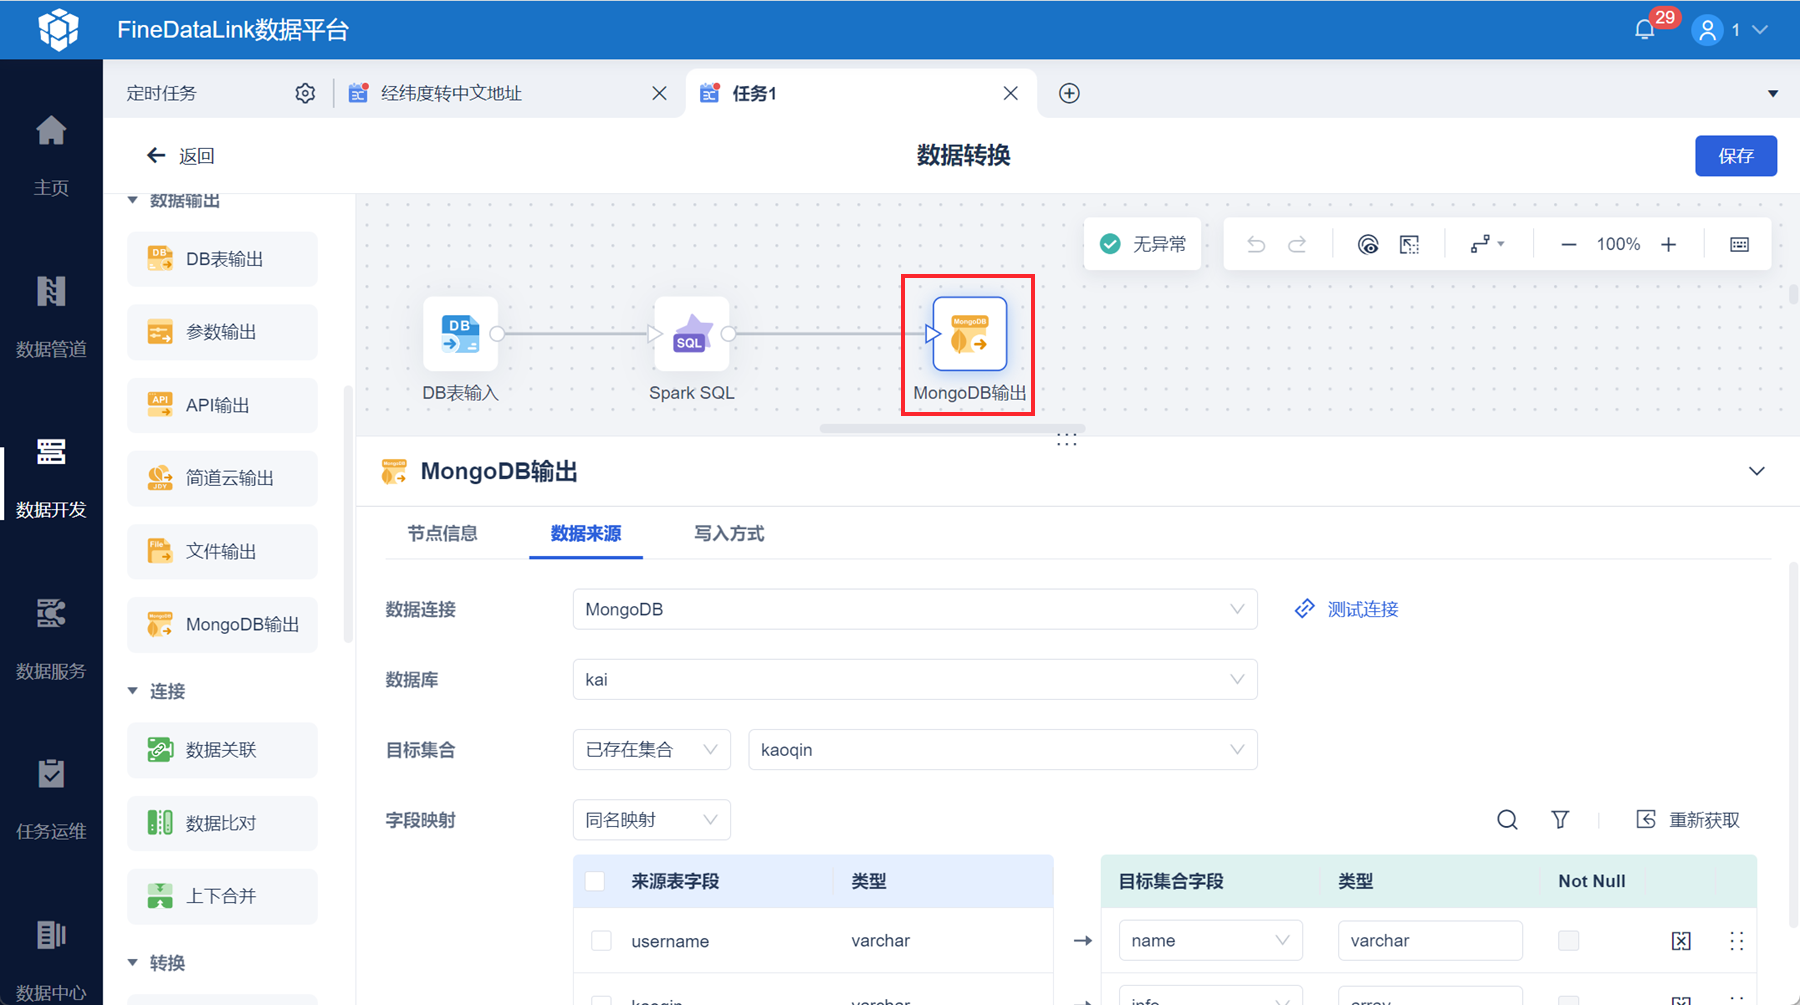Screen dimensions: 1800x1005
Task: Open the 数据连接 MongoDB dropdown
Action: (x=914, y=609)
